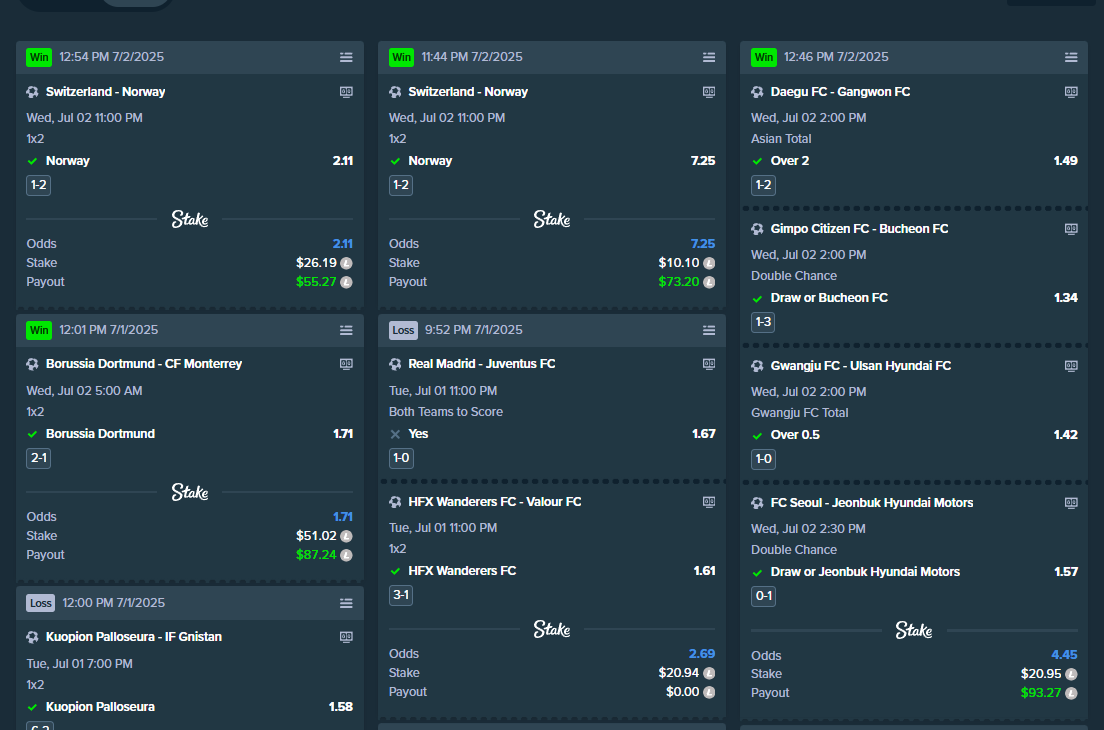Click the payout amount $0.00

coord(682,692)
